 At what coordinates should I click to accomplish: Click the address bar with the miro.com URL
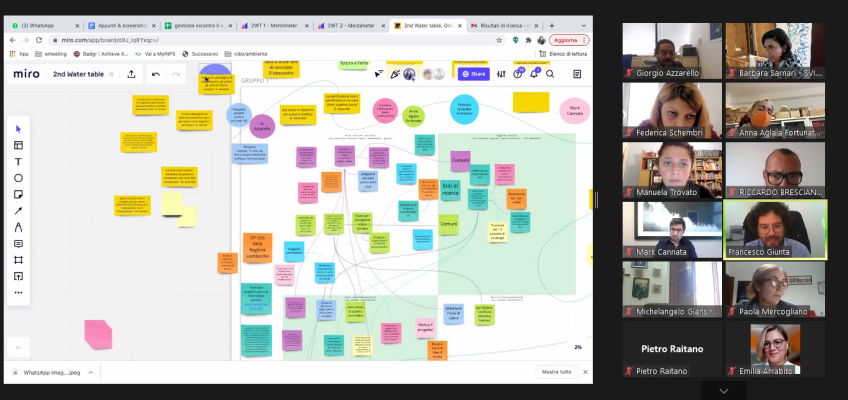coord(270,40)
